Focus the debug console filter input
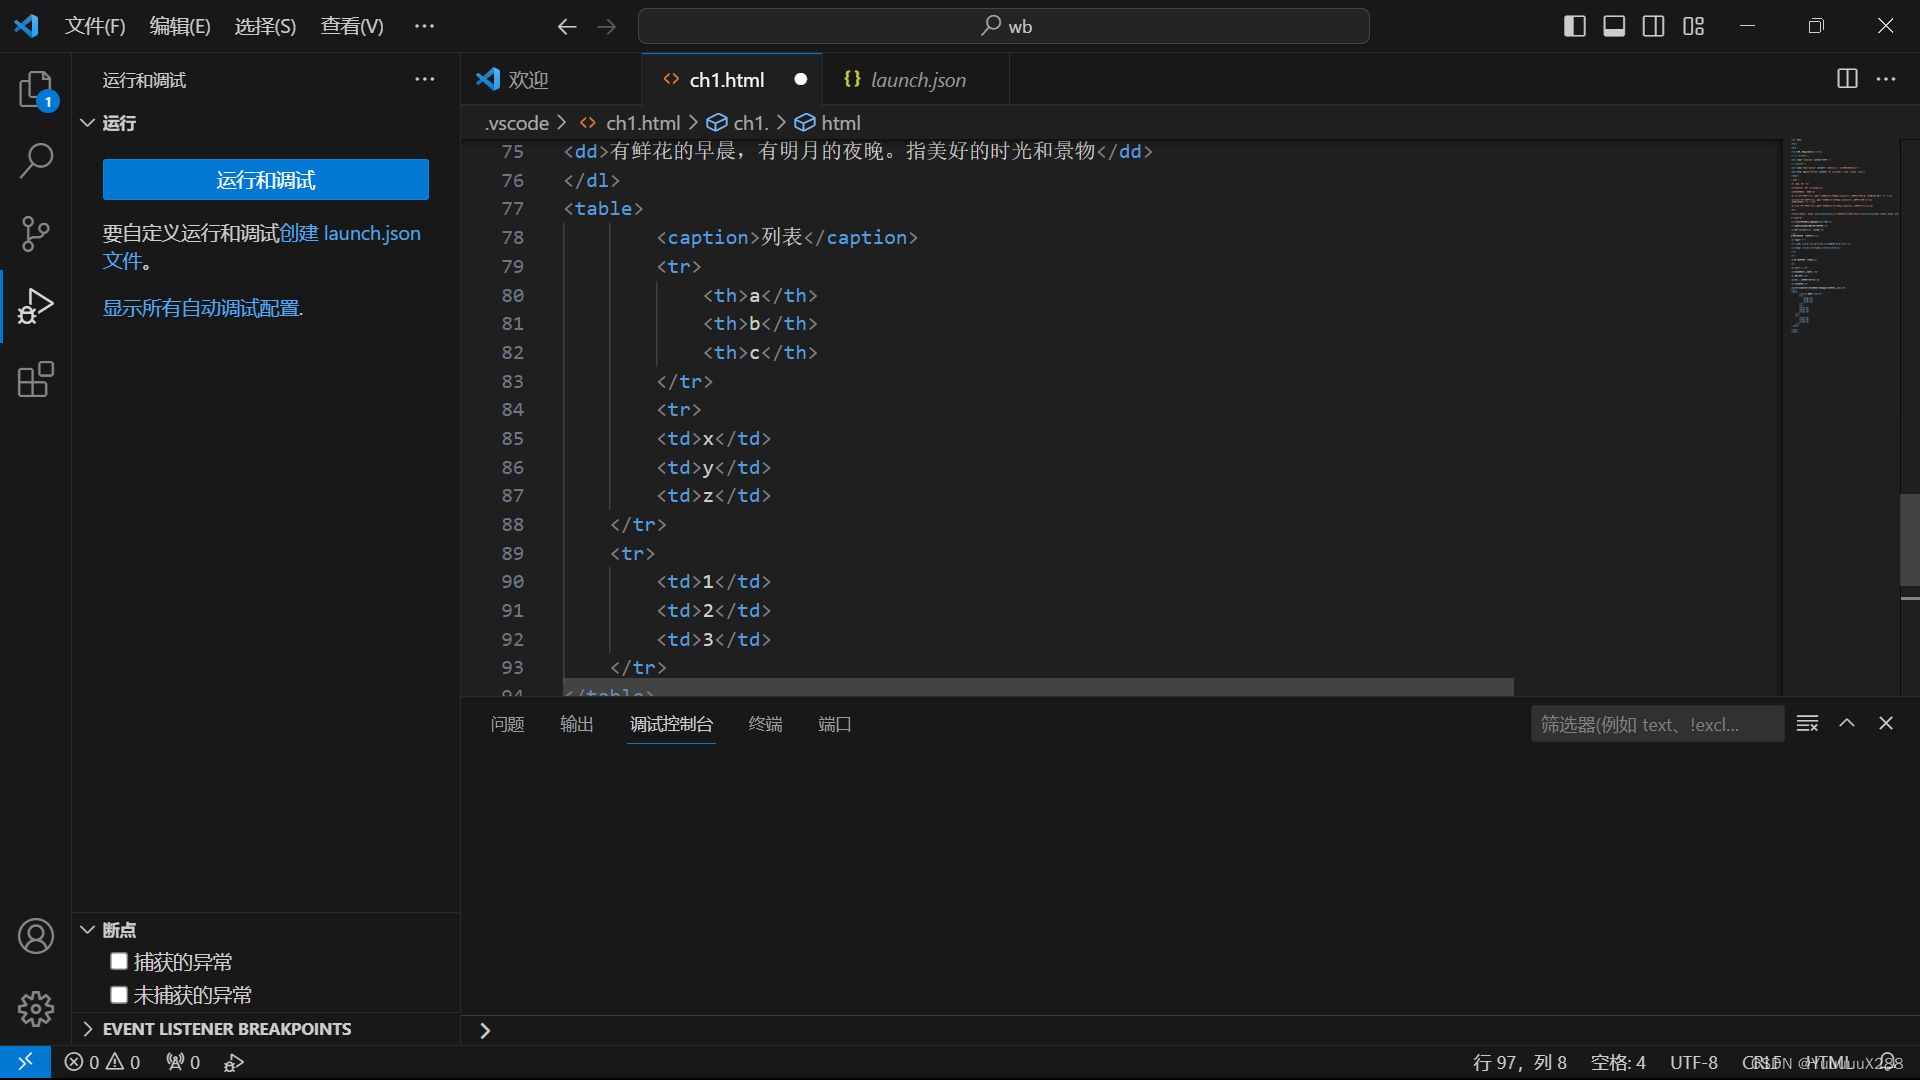Image resolution: width=1920 pixels, height=1080 pixels. click(1655, 724)
